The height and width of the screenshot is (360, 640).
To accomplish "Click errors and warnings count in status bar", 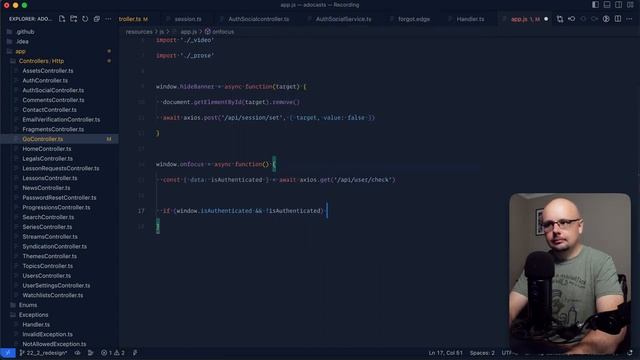I will click(x=113, y=353).
